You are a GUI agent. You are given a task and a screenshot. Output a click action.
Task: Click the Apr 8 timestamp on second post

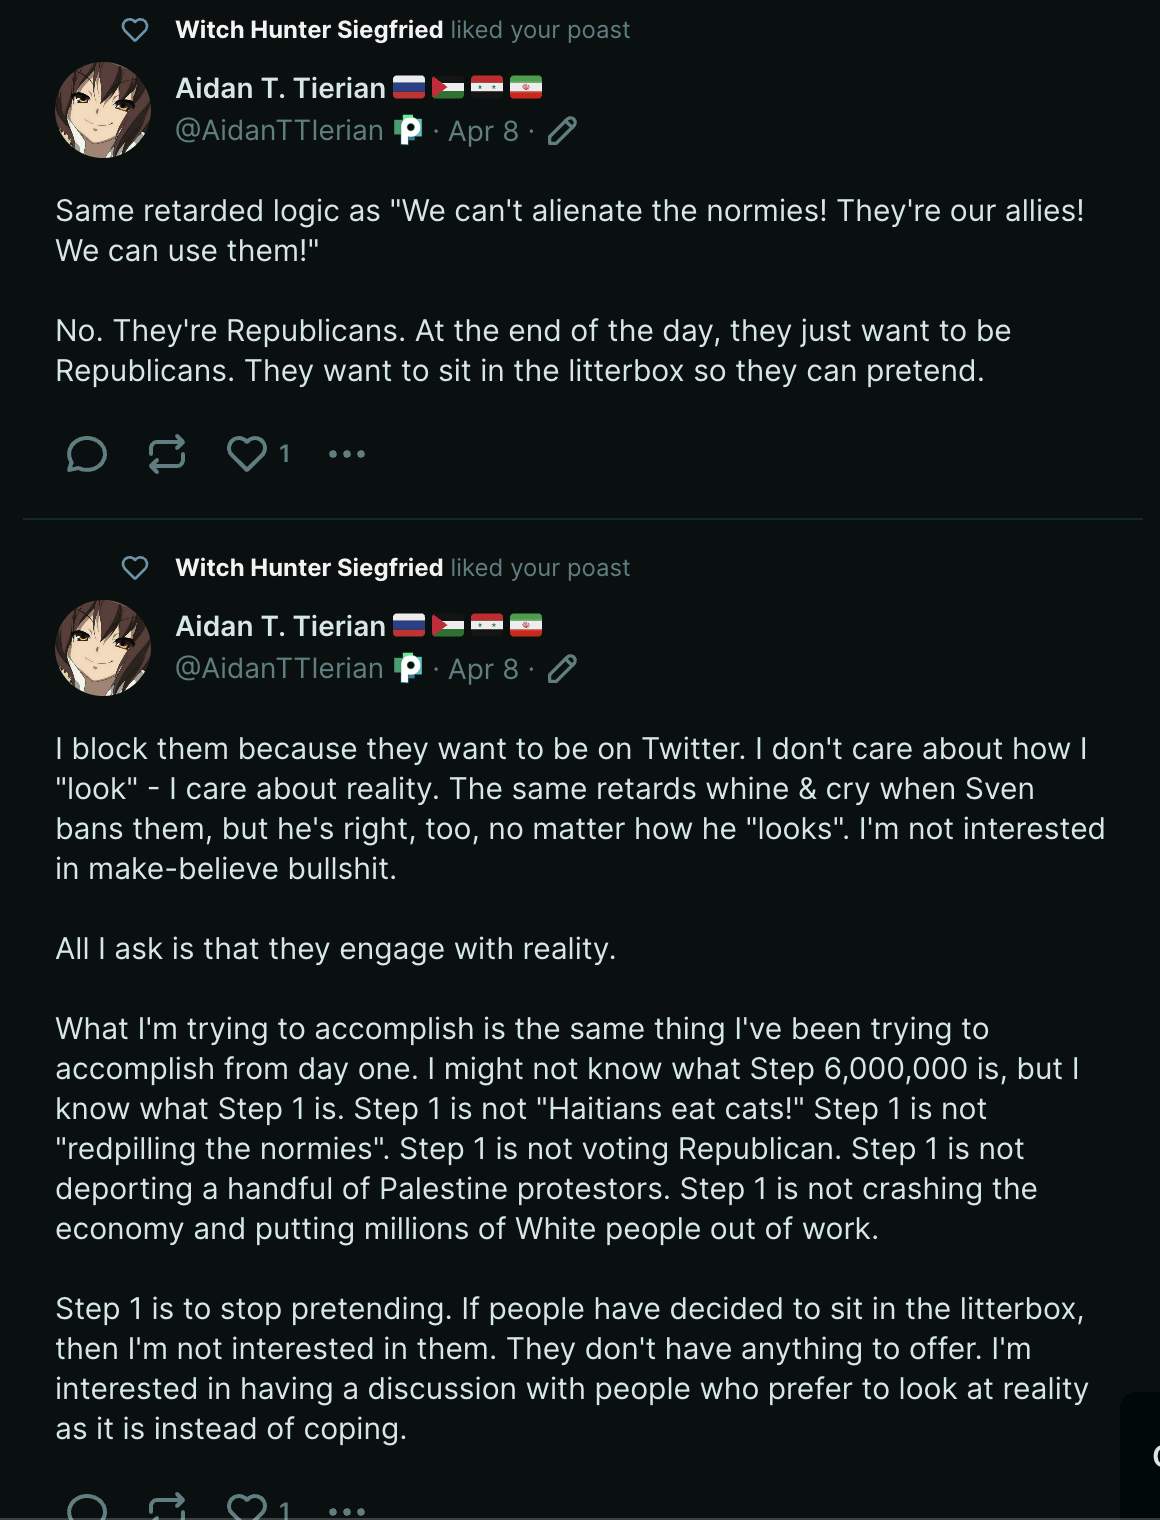tap(483, 669)
